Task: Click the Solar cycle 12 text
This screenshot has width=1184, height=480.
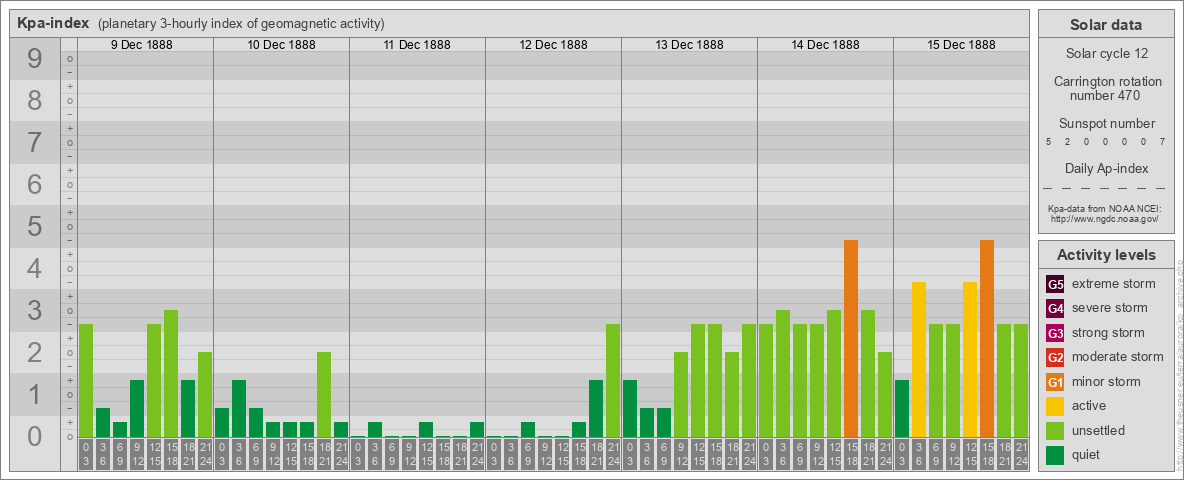Action: pos(1105,54)
